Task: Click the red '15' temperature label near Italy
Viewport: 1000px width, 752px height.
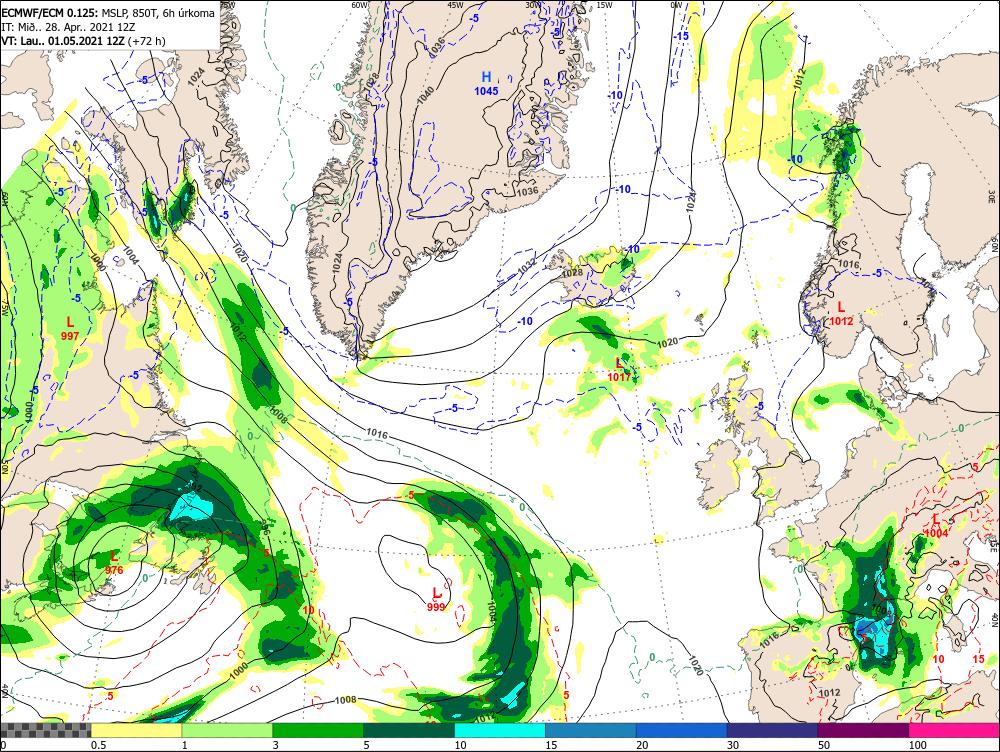Action: point(979,659)
